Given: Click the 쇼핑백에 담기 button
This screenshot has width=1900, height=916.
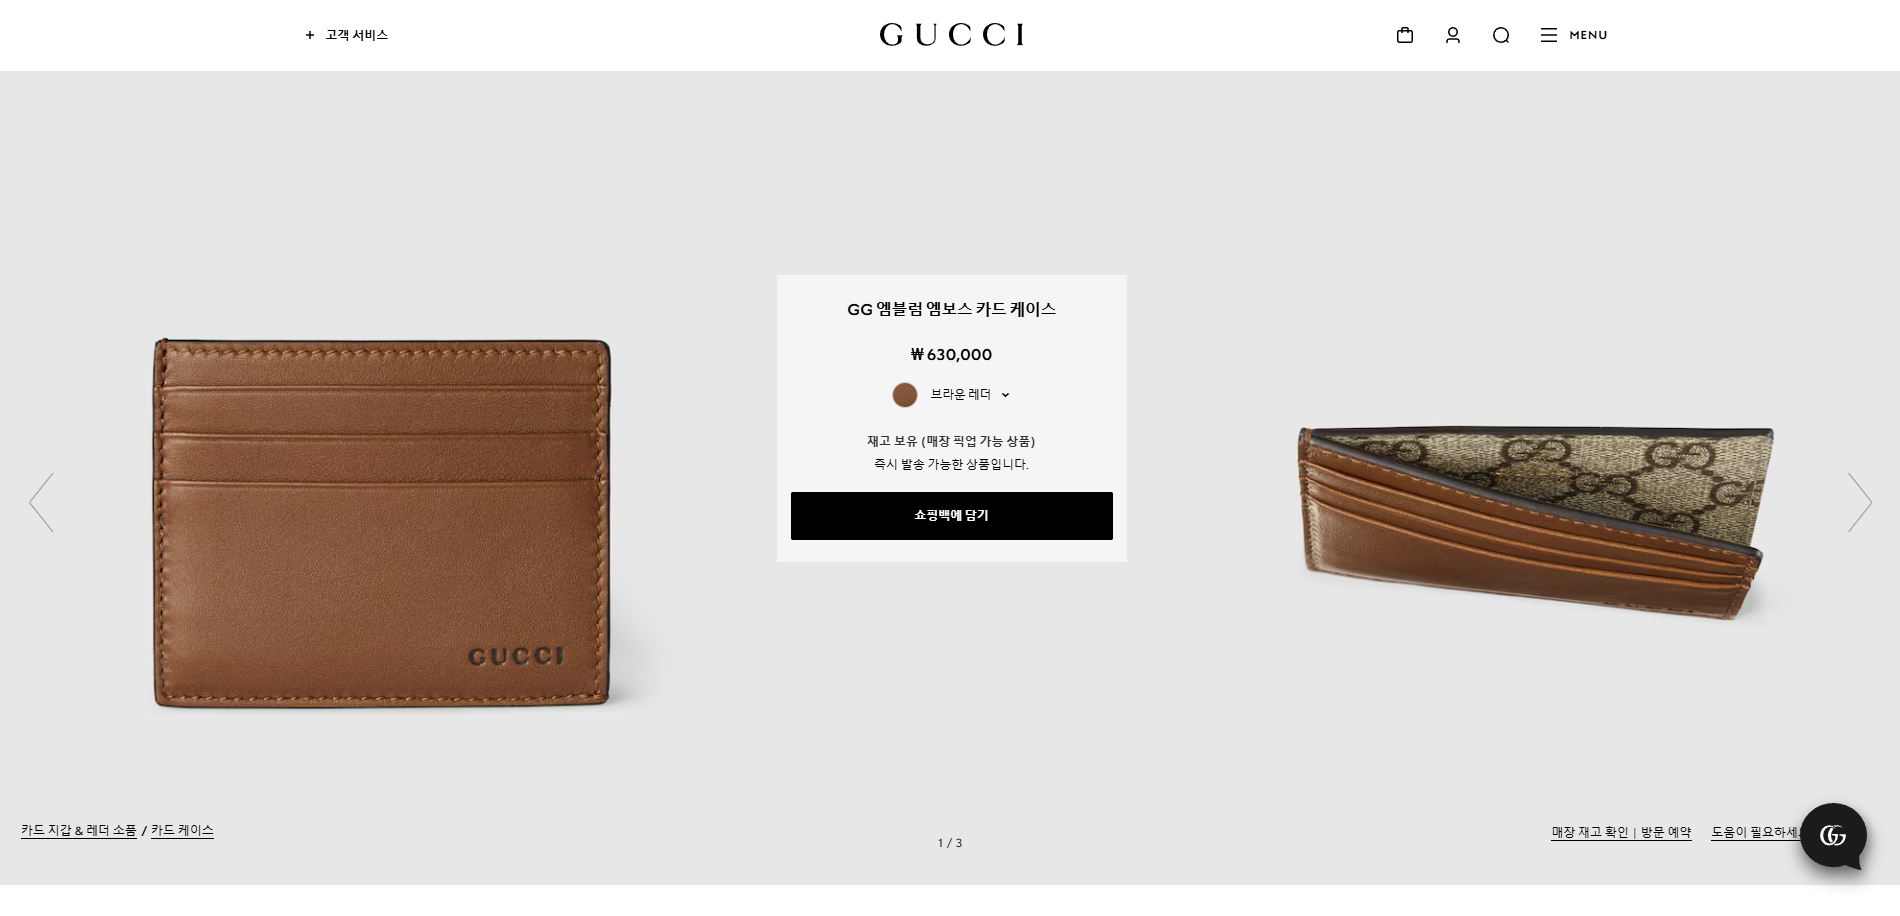Looking at the screenshot, I should (x=952, y=516).
